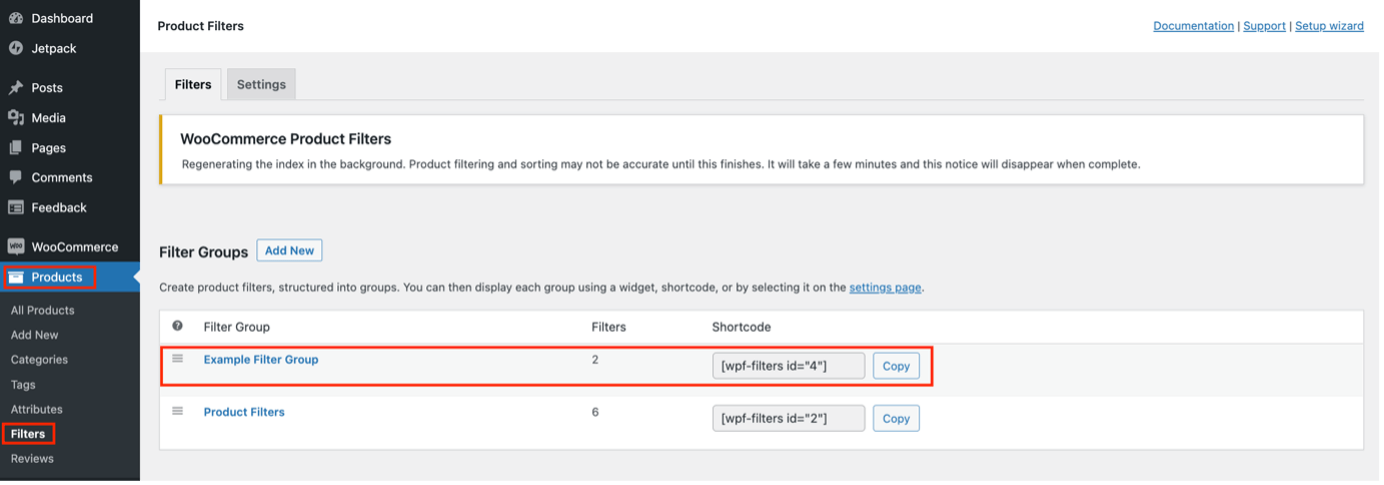Image resolution: width=1384 pixels, height=485 pixels.
Task: Open the Documentation link
Action: click(1193, 26)
